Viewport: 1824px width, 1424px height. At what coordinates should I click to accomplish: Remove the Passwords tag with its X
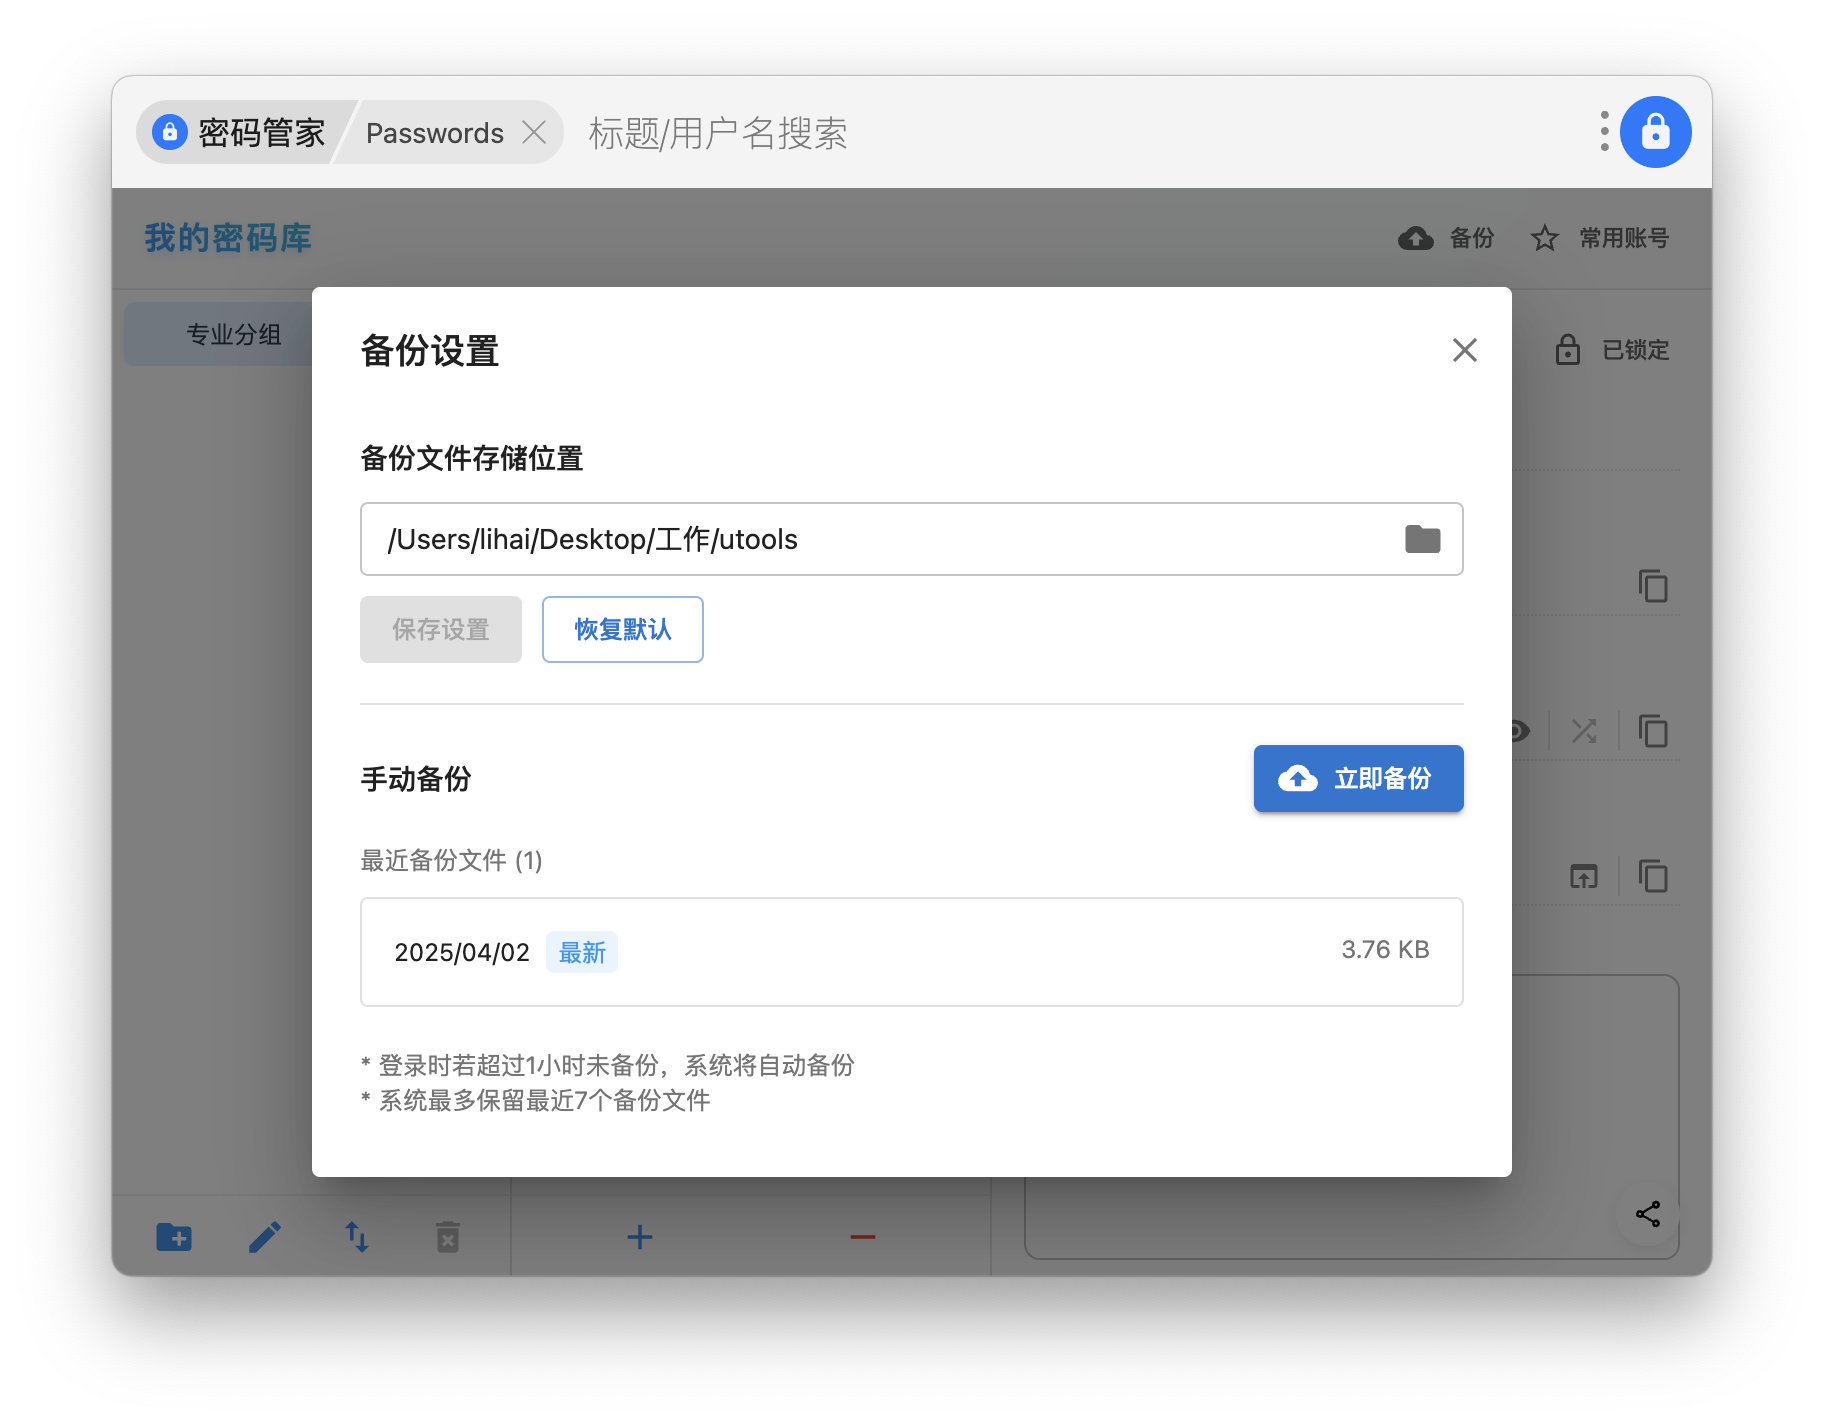(x=535, y=133)
